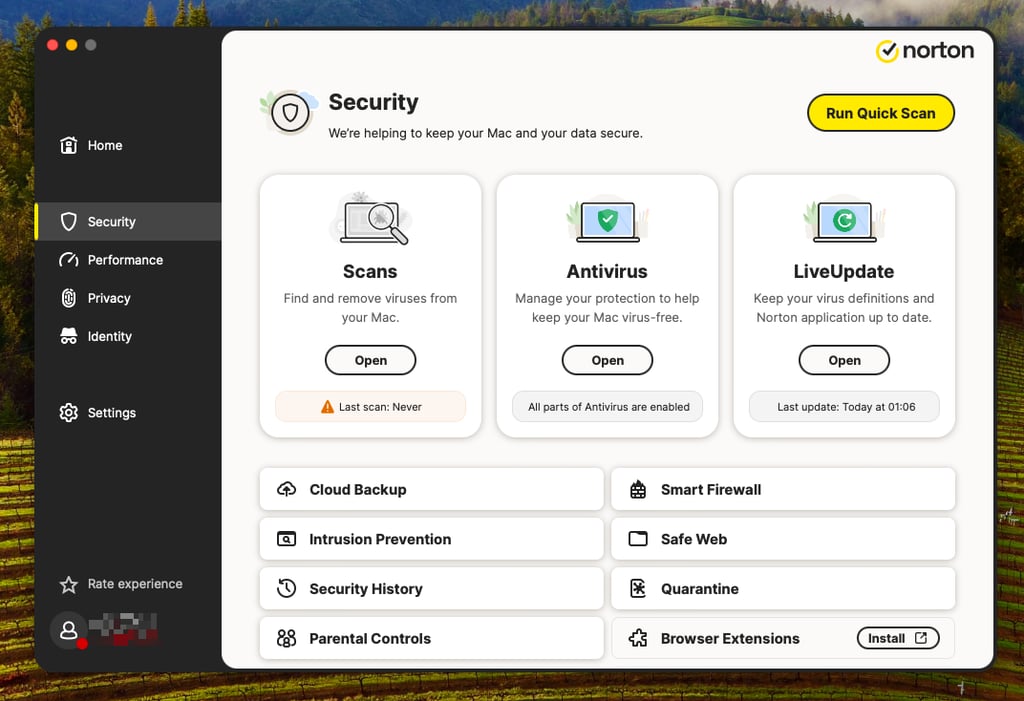Go to Home in the sidebar
Screen dimensions: 1024x701
click(x=129, y=145)
